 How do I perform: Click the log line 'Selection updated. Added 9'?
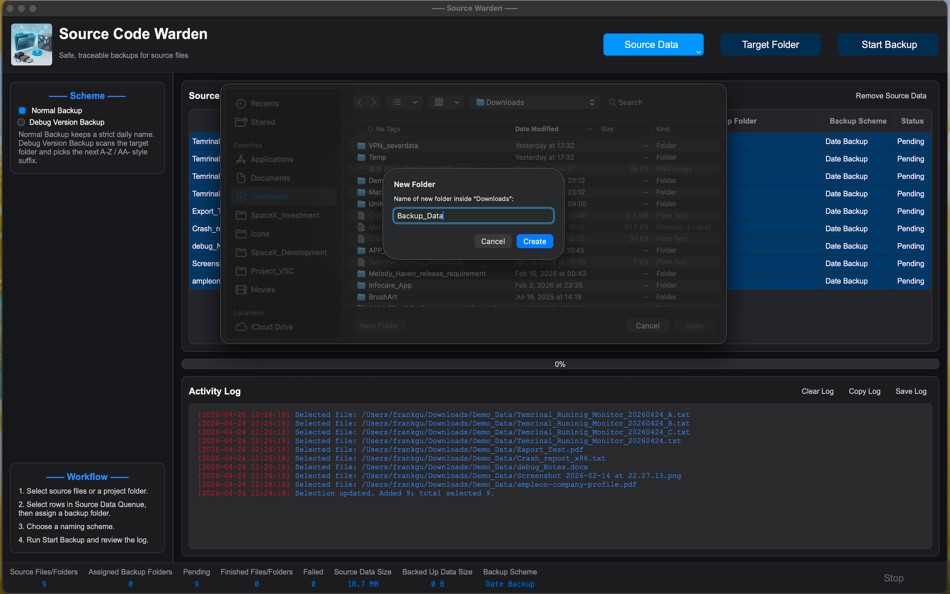pos(345,493)
